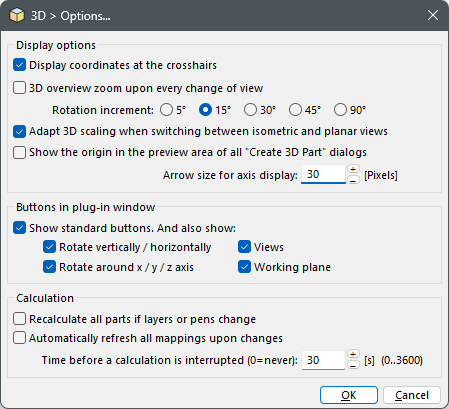
Task: Disable Rotate vertically / horizontally buttons
Action: [x=49, y=247]
